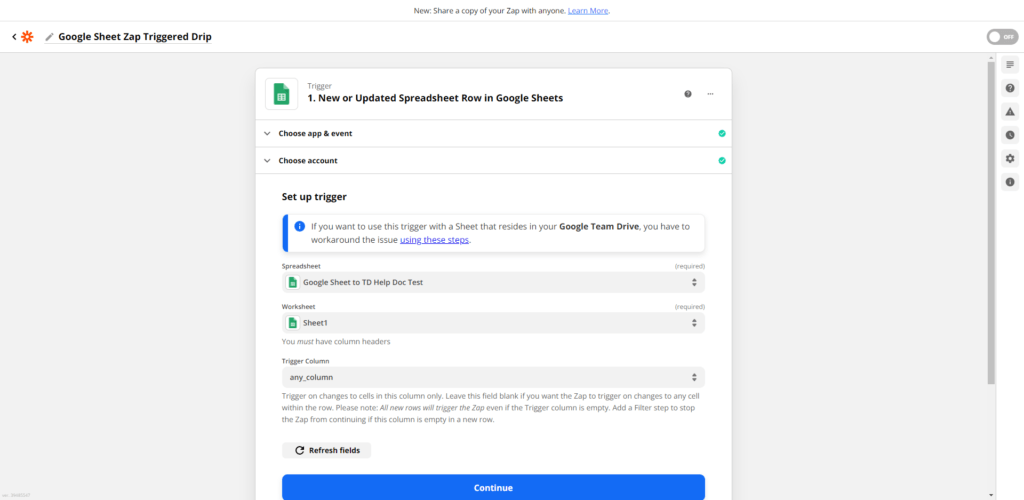
Task: Open the history clock icon in right sidebar
Action: tap(1010, 135)
